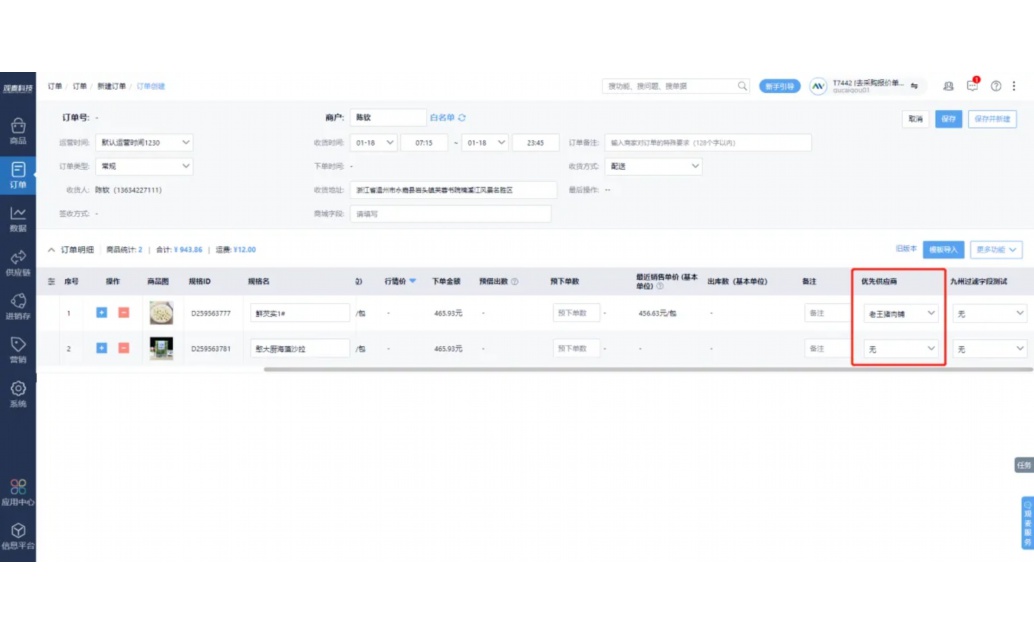Click the 新建订单 breadcrumb item

click(111, 86)
